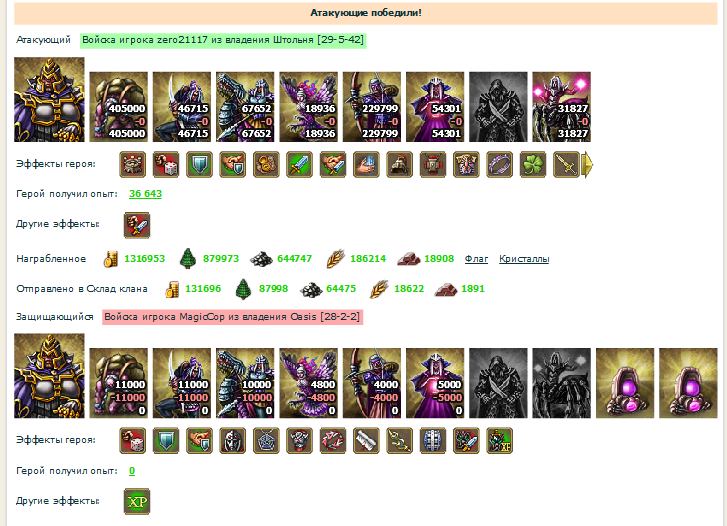The width and height of the screenshot is (727, 526).
Task: Click the four-leaf clover hero effect icon
Action: [x=533, y=165]
